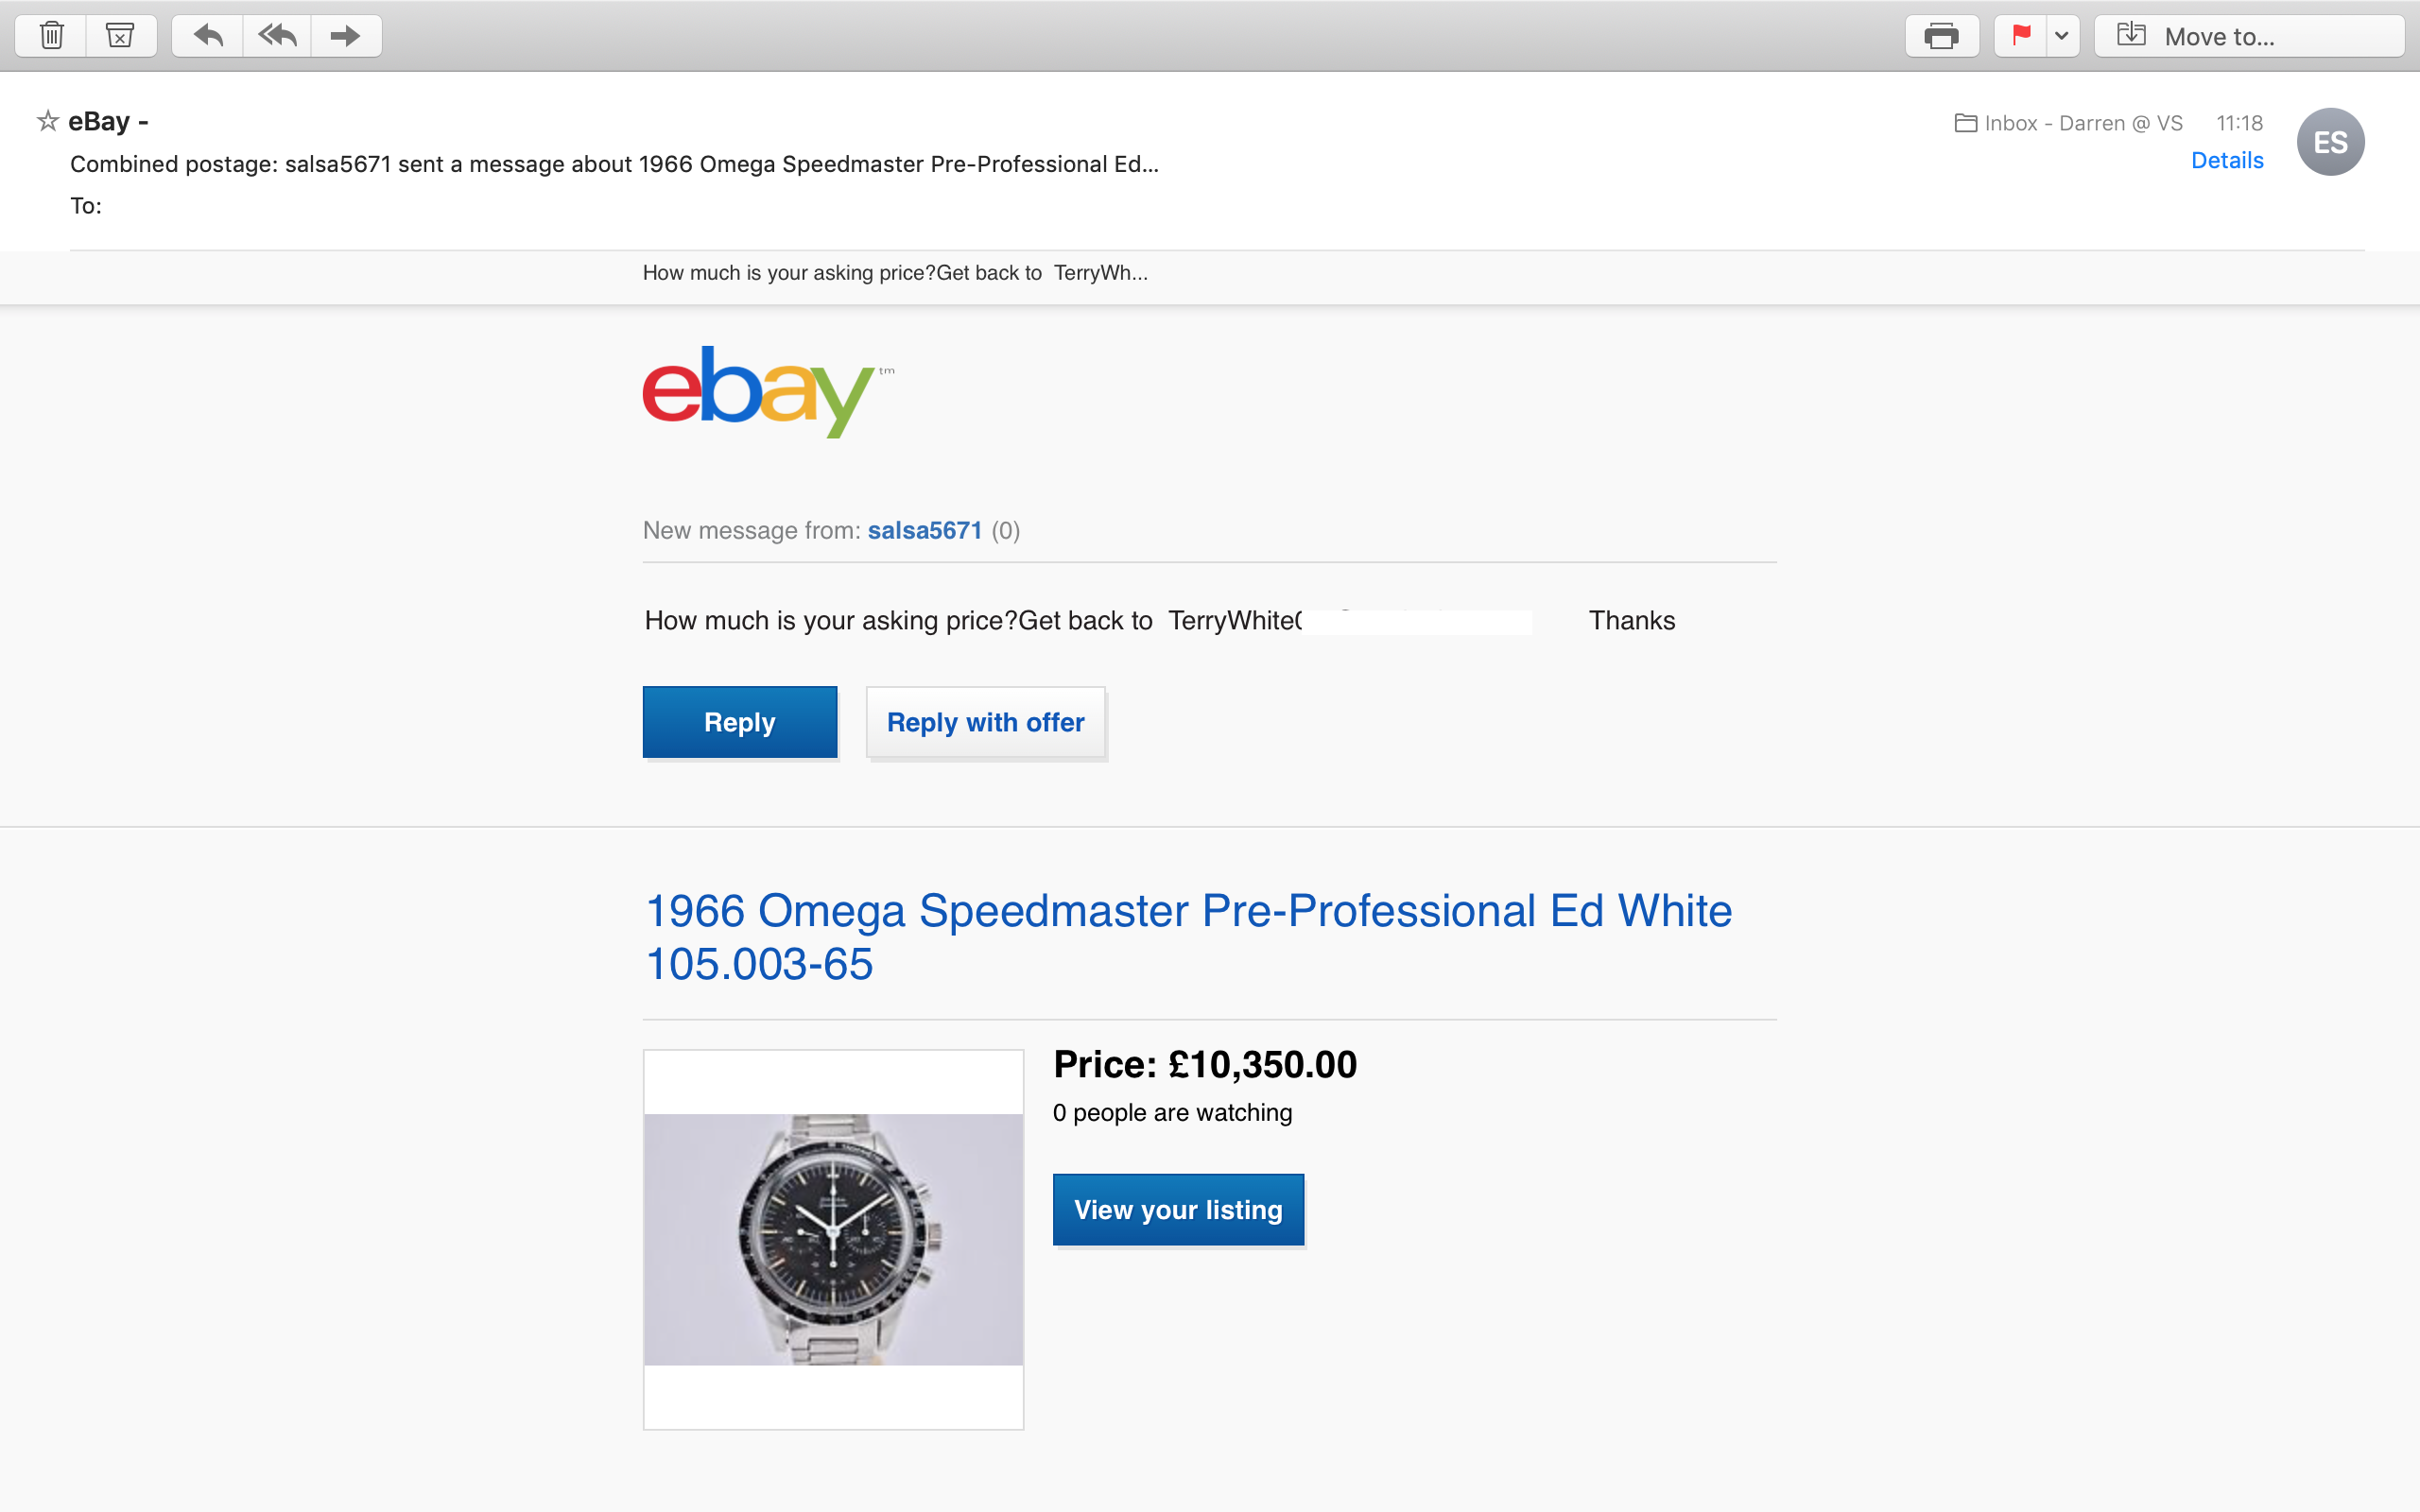The width and height of the screenshot is (2420, 1512).
Task: Open the Move to... dropdown
Action: click(x=2249, y=36)
